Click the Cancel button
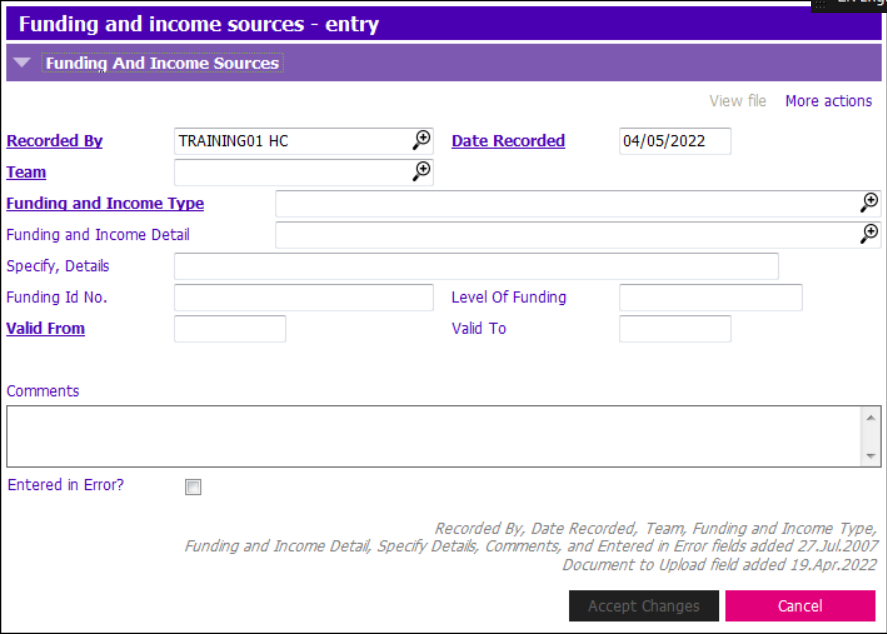 (800, 606)
